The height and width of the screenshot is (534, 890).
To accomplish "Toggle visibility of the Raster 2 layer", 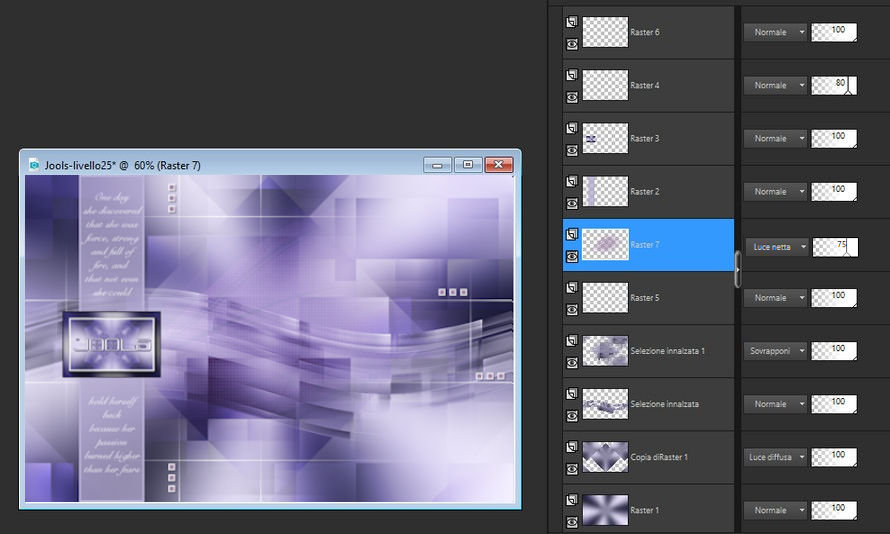I will pos(572,203).
